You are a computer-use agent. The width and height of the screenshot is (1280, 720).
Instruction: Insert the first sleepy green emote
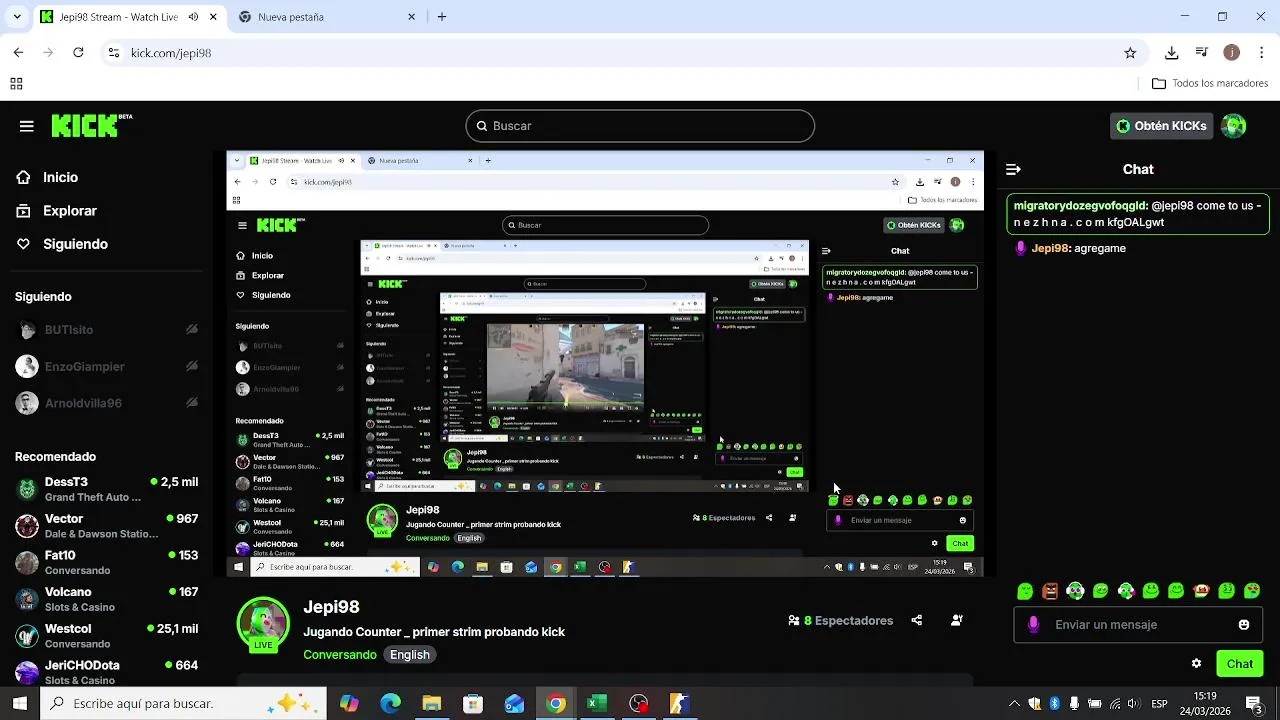[x=1025, y=591]
